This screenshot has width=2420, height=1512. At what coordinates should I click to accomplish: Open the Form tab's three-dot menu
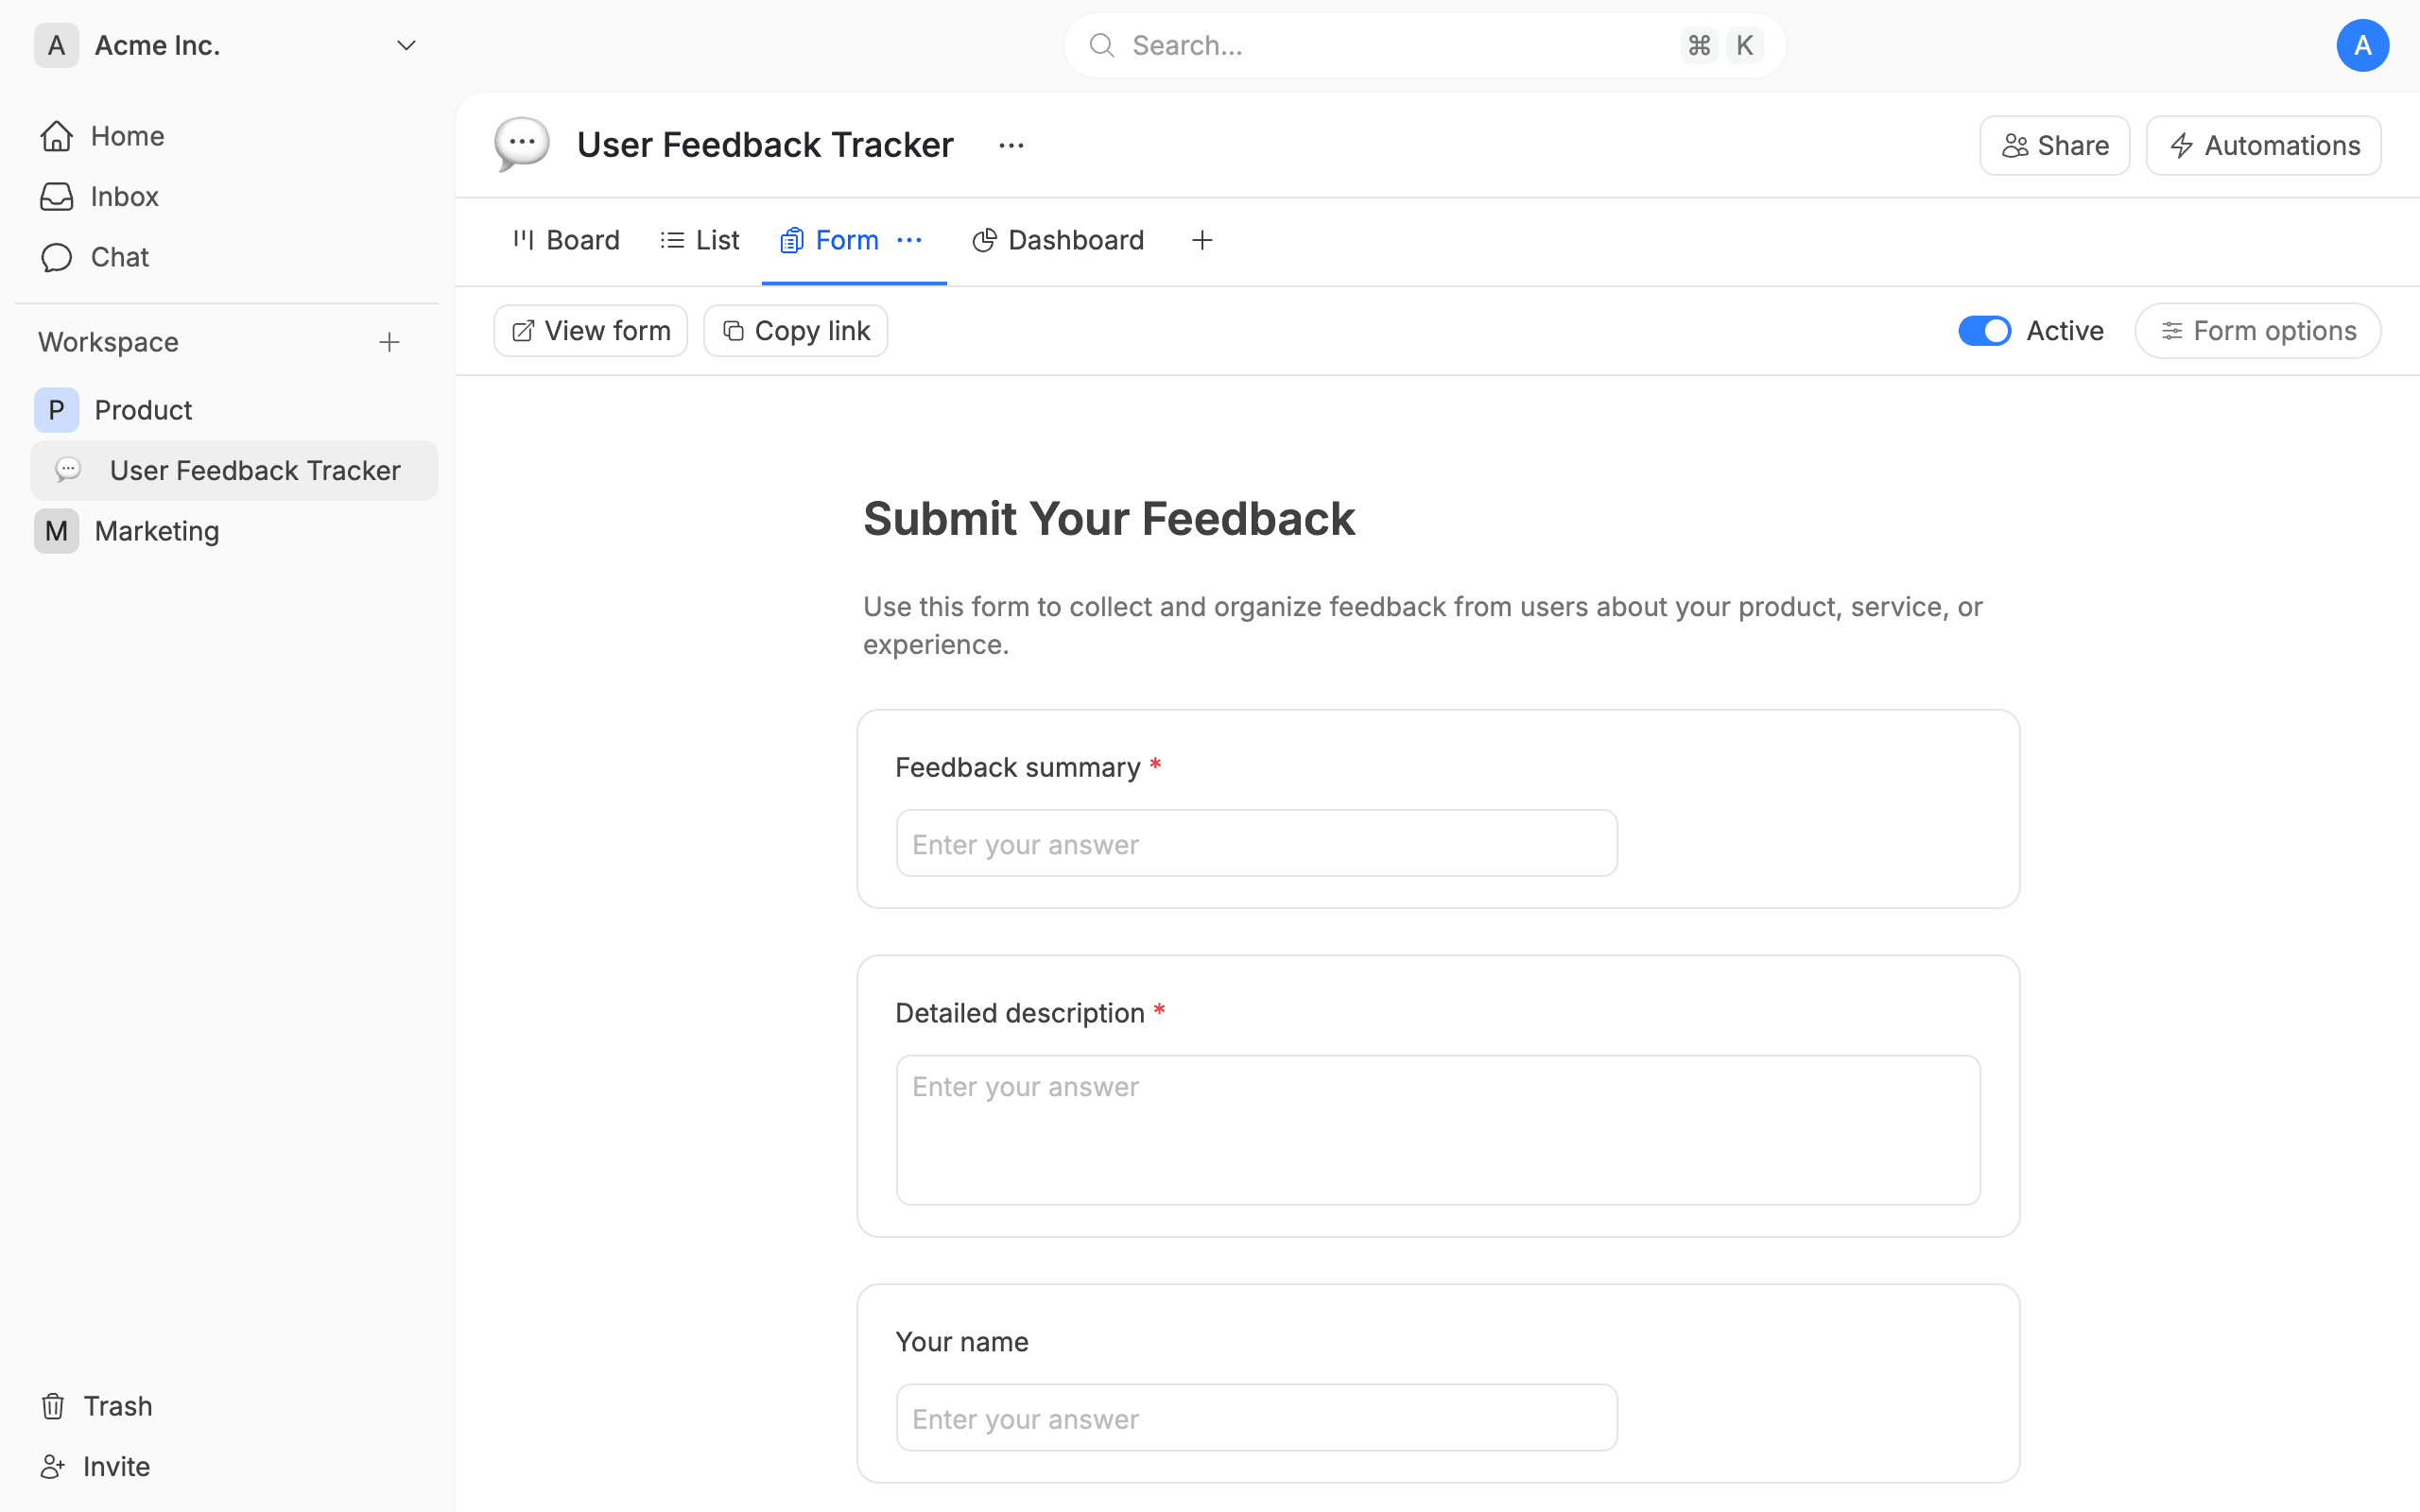click(909, 240)
